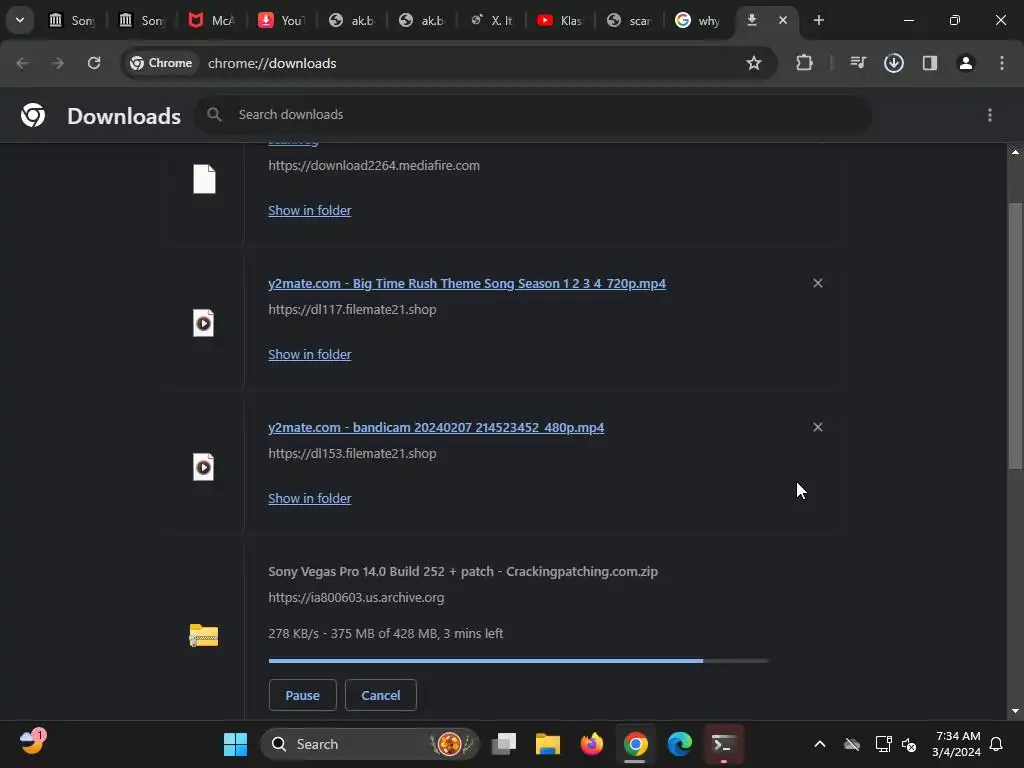The width and height of the screenshot is (1024, 768).
Task: Toggle the side panel icon
Action: (x=930, y=63)
